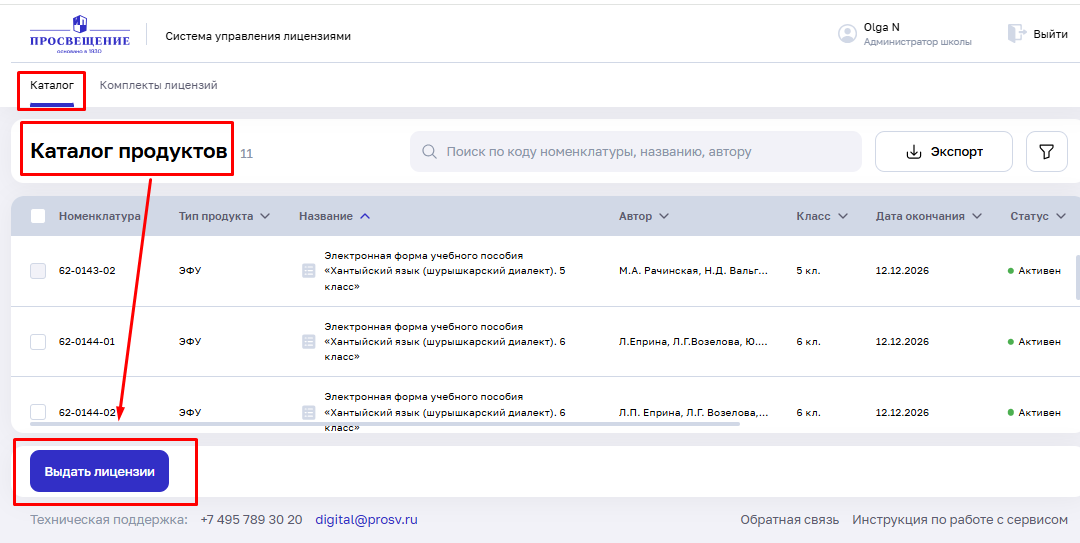
Task: Expand the Класс column dropdown
Action: [843, 216]
